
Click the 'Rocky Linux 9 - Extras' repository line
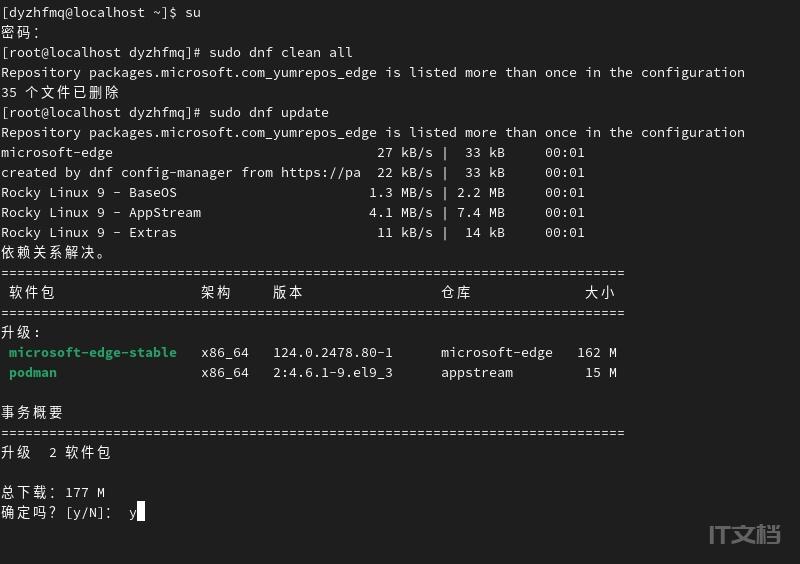[x=89, y=232]
